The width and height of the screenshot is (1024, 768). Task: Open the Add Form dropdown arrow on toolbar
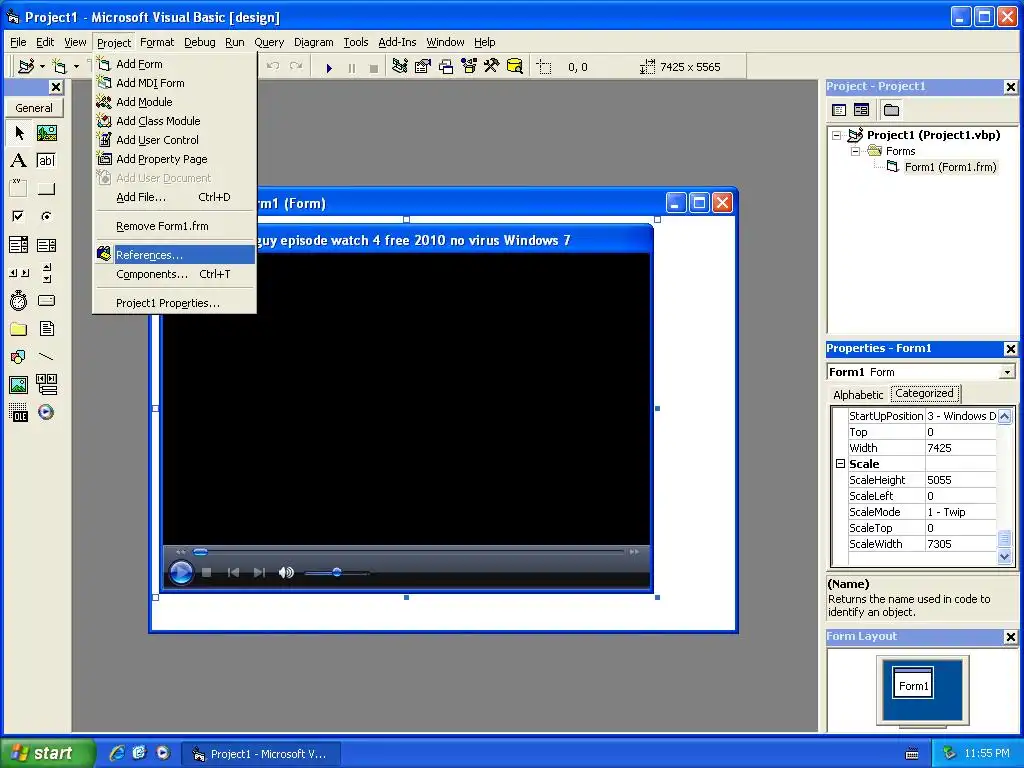point(76,67)
